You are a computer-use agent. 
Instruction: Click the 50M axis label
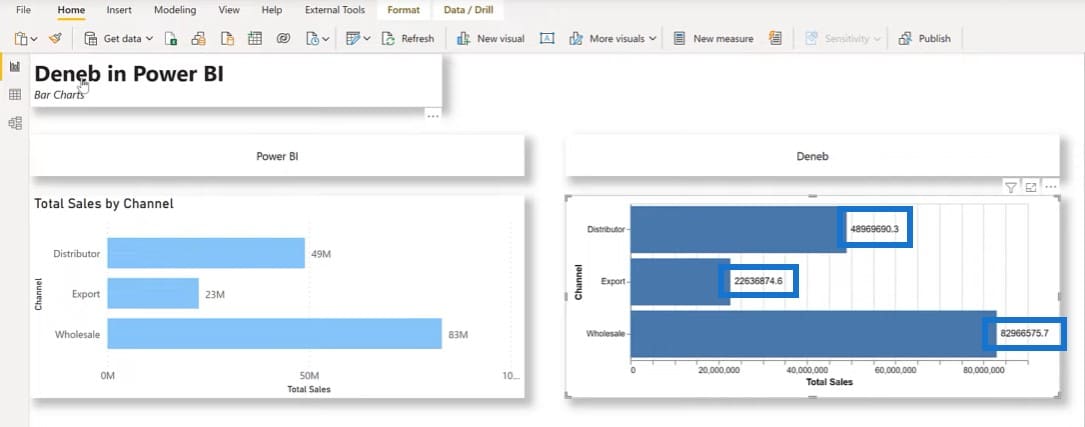click(x=309, y=376)
